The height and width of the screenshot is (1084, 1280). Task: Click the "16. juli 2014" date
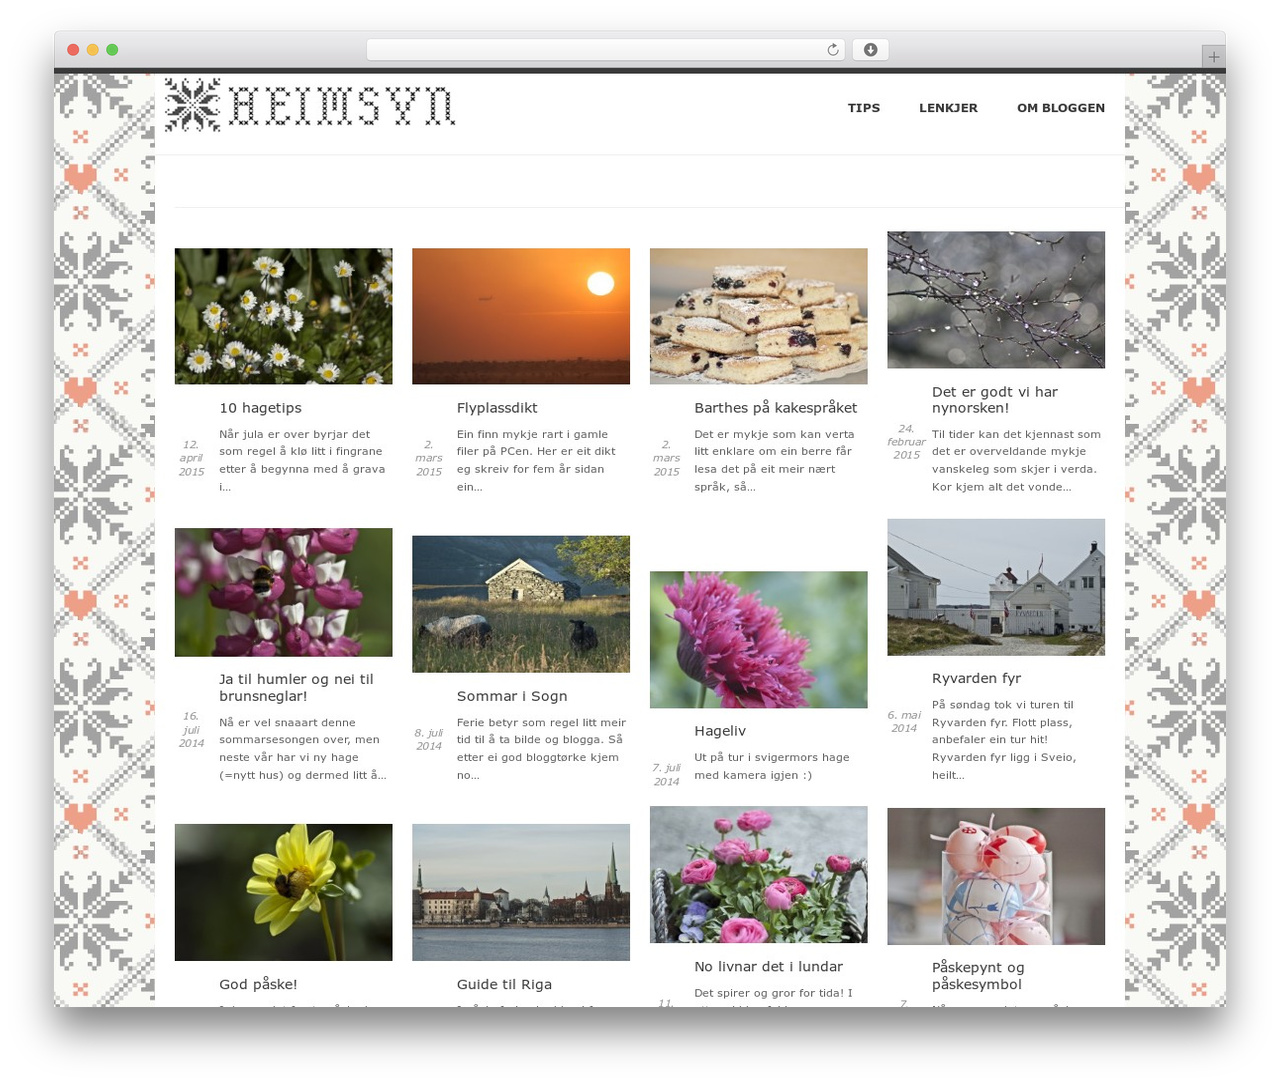pyautogui.click(x=191, y=729)
